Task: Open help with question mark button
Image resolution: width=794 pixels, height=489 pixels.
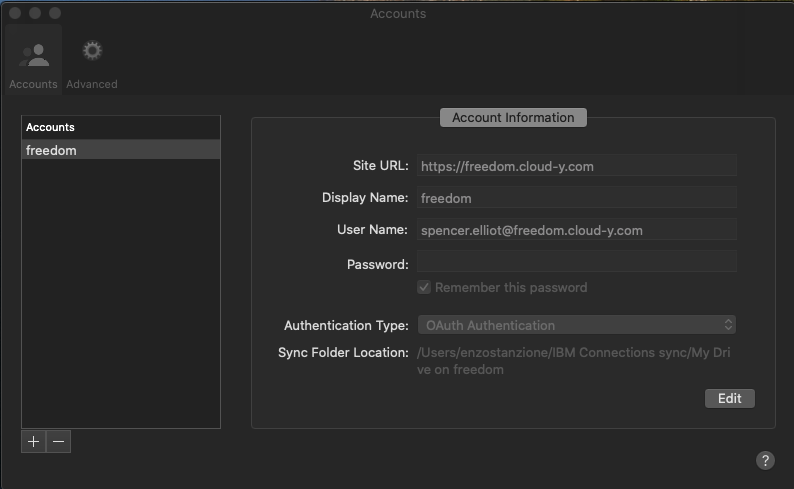Action: (765, 460)
